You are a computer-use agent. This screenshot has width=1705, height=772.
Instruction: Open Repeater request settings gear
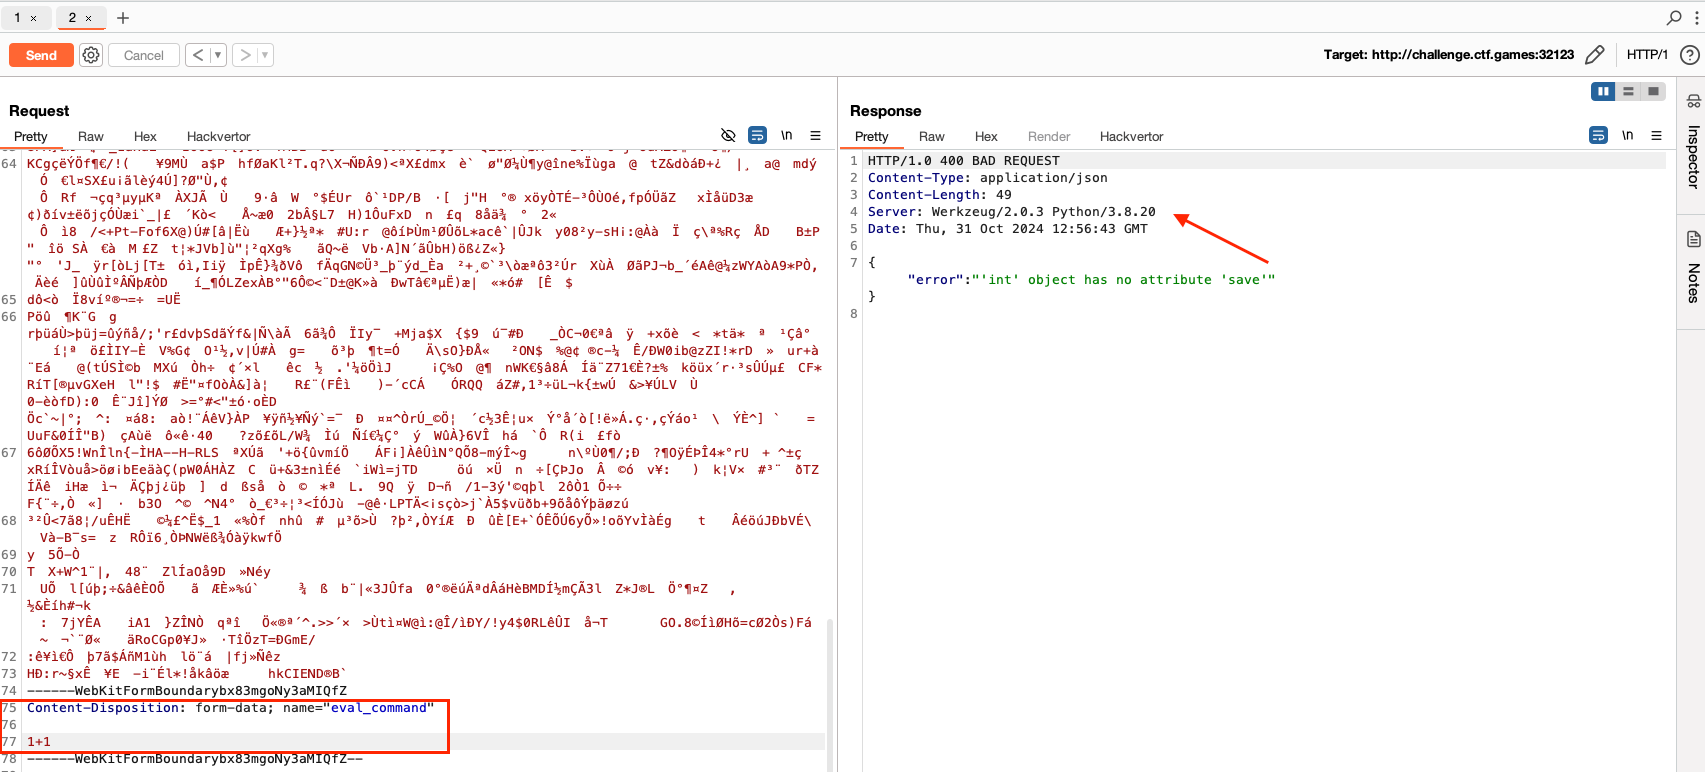[x=91, y=55]
